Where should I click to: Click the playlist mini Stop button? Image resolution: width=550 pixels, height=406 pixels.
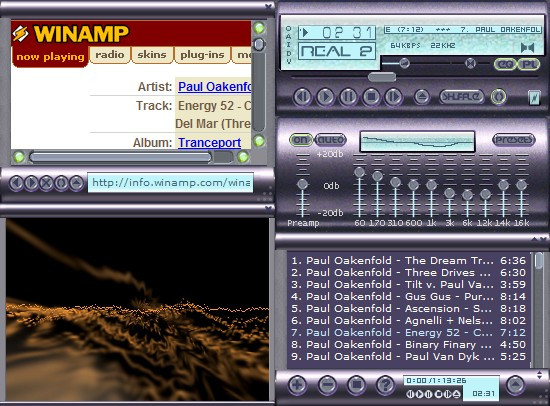click(x=438, y=394)
